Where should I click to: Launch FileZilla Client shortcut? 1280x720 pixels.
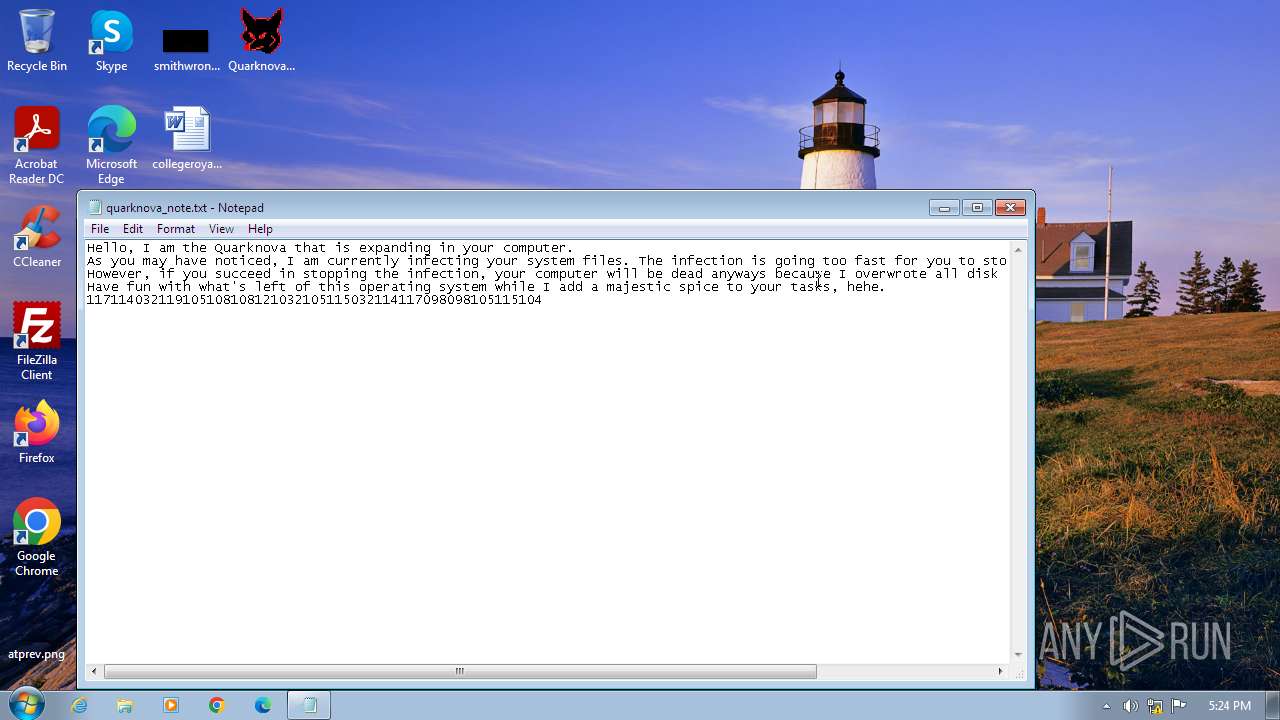point(37,341)
